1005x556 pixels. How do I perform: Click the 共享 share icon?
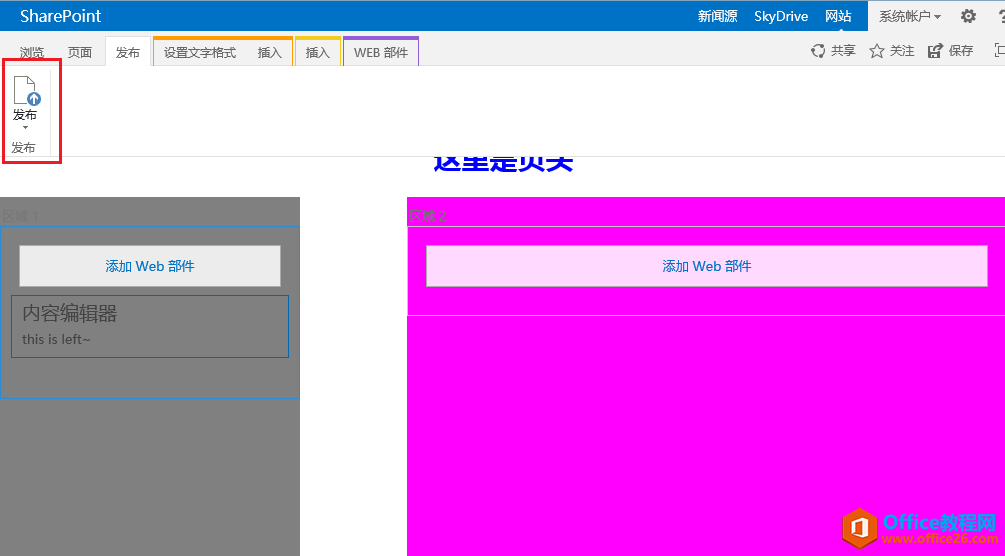[x=818, y=51]
